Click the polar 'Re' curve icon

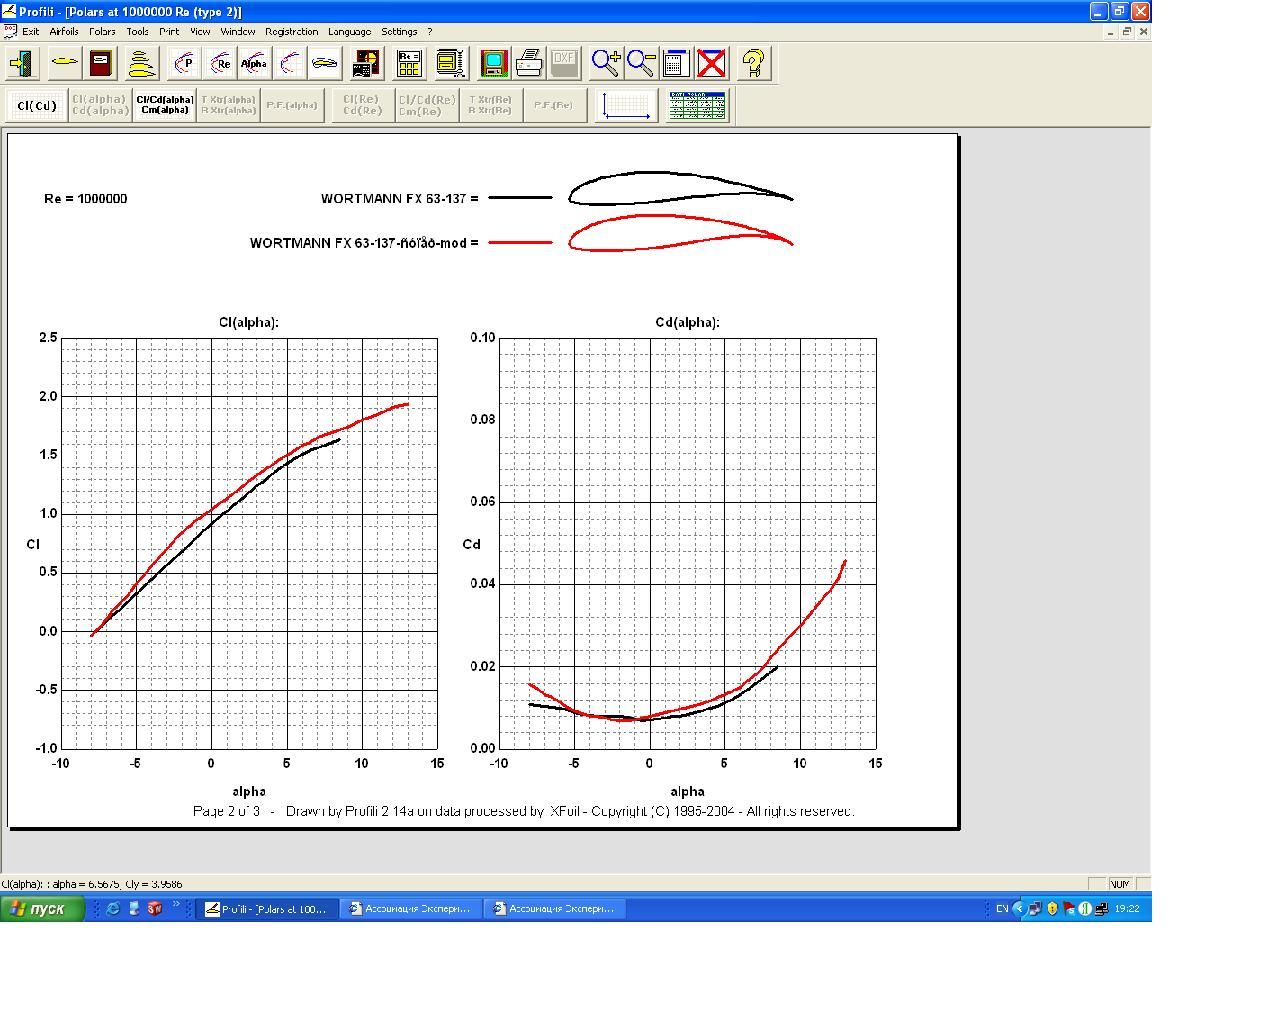pyautogui.click(x=221, y=64)
